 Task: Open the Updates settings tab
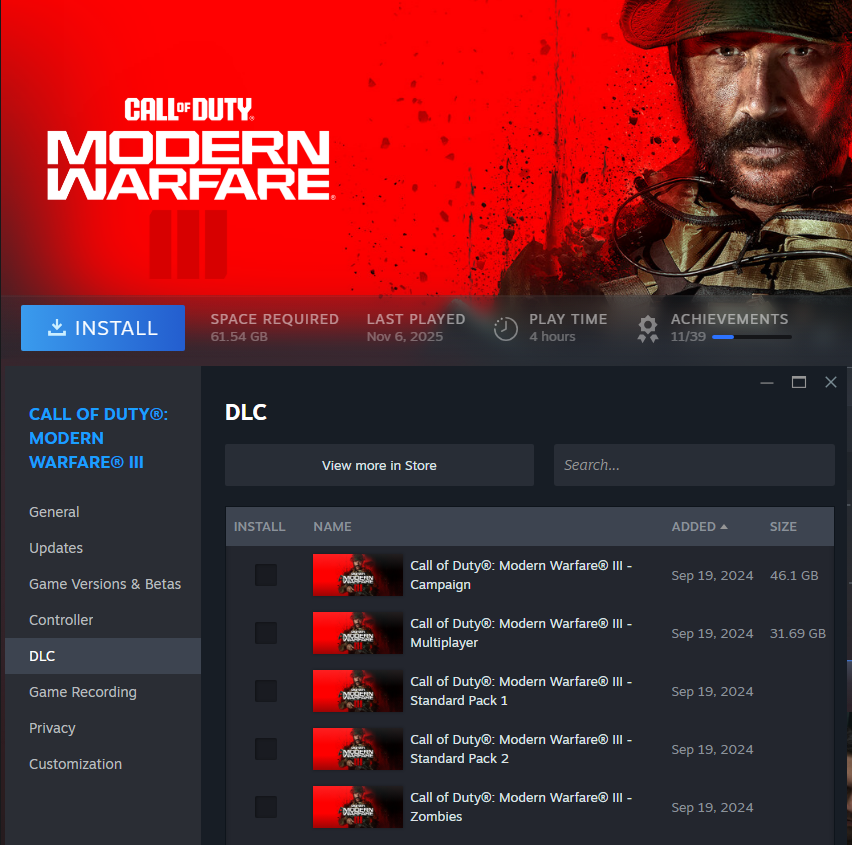[56, 548]
